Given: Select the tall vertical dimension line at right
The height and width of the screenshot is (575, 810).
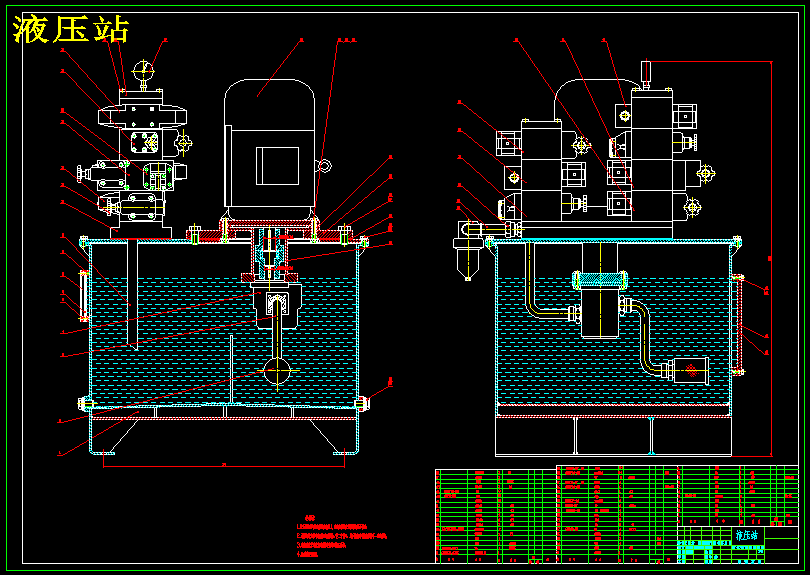Looking at the screenshot, I should click(771, 258).
